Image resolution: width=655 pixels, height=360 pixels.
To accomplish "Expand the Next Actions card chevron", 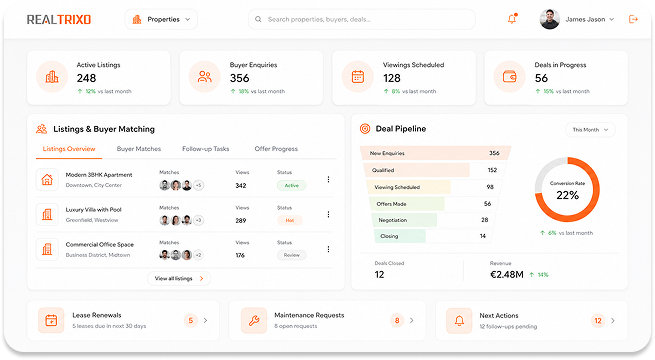I will [x=613, y=321].
